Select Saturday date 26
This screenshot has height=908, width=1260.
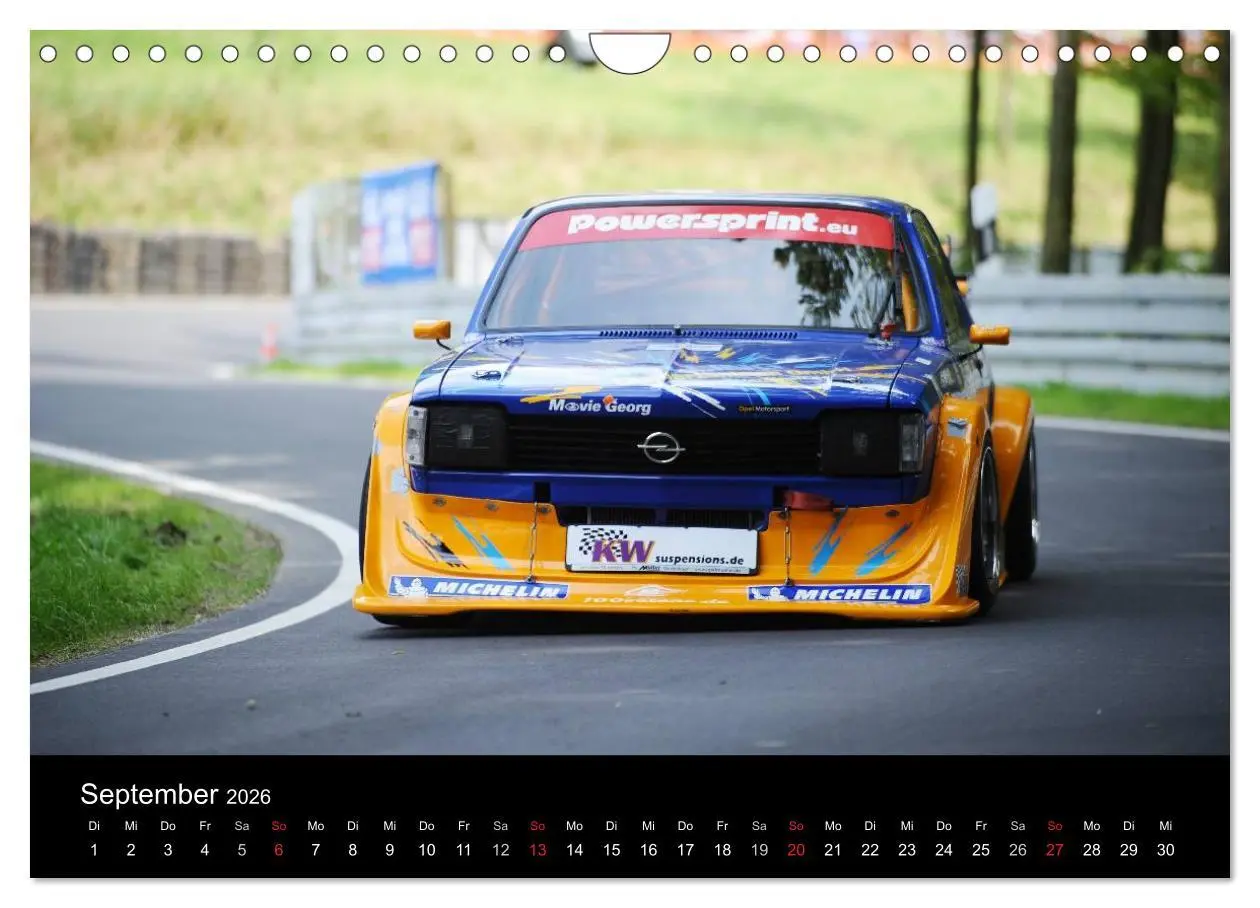coord(1018,850)
